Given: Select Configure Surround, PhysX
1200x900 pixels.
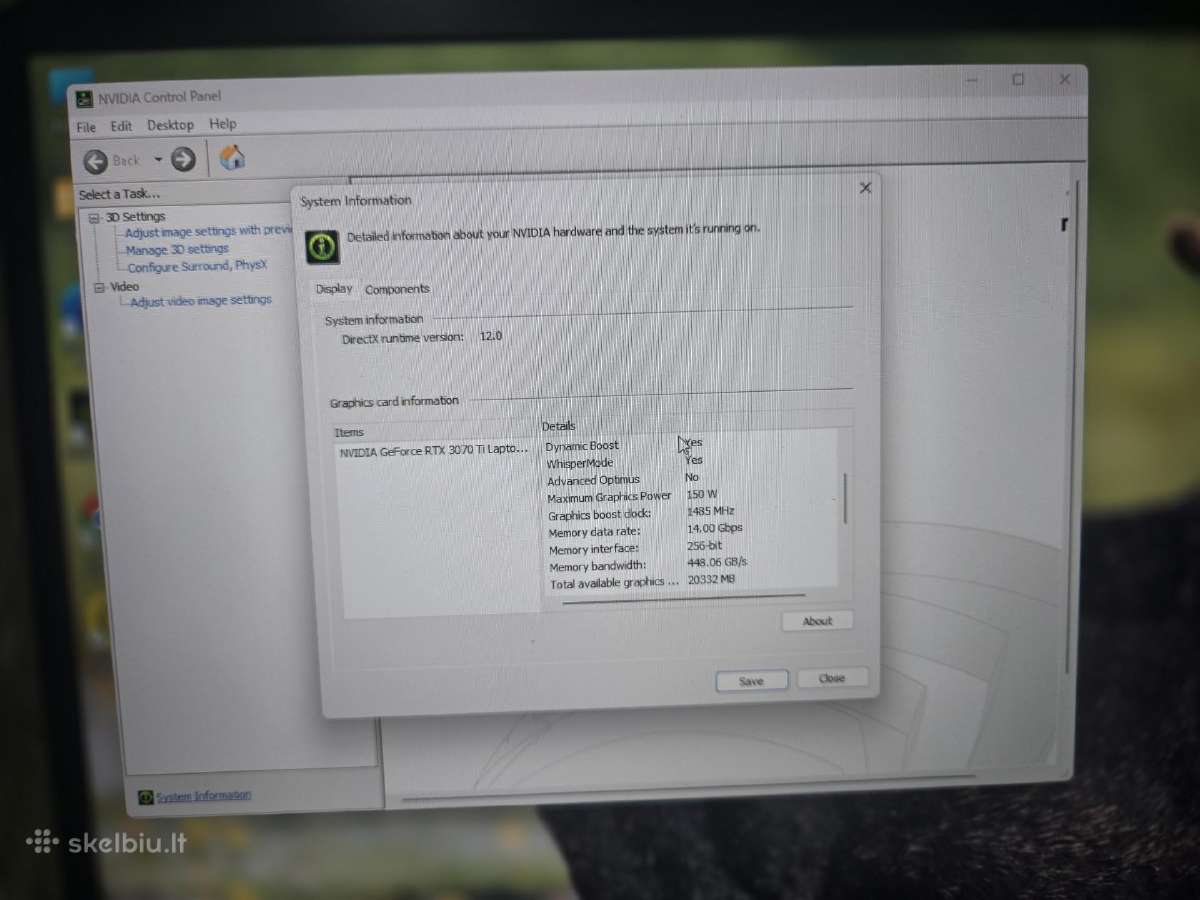Looking at the screenshot, I should [x=197, y=267].
